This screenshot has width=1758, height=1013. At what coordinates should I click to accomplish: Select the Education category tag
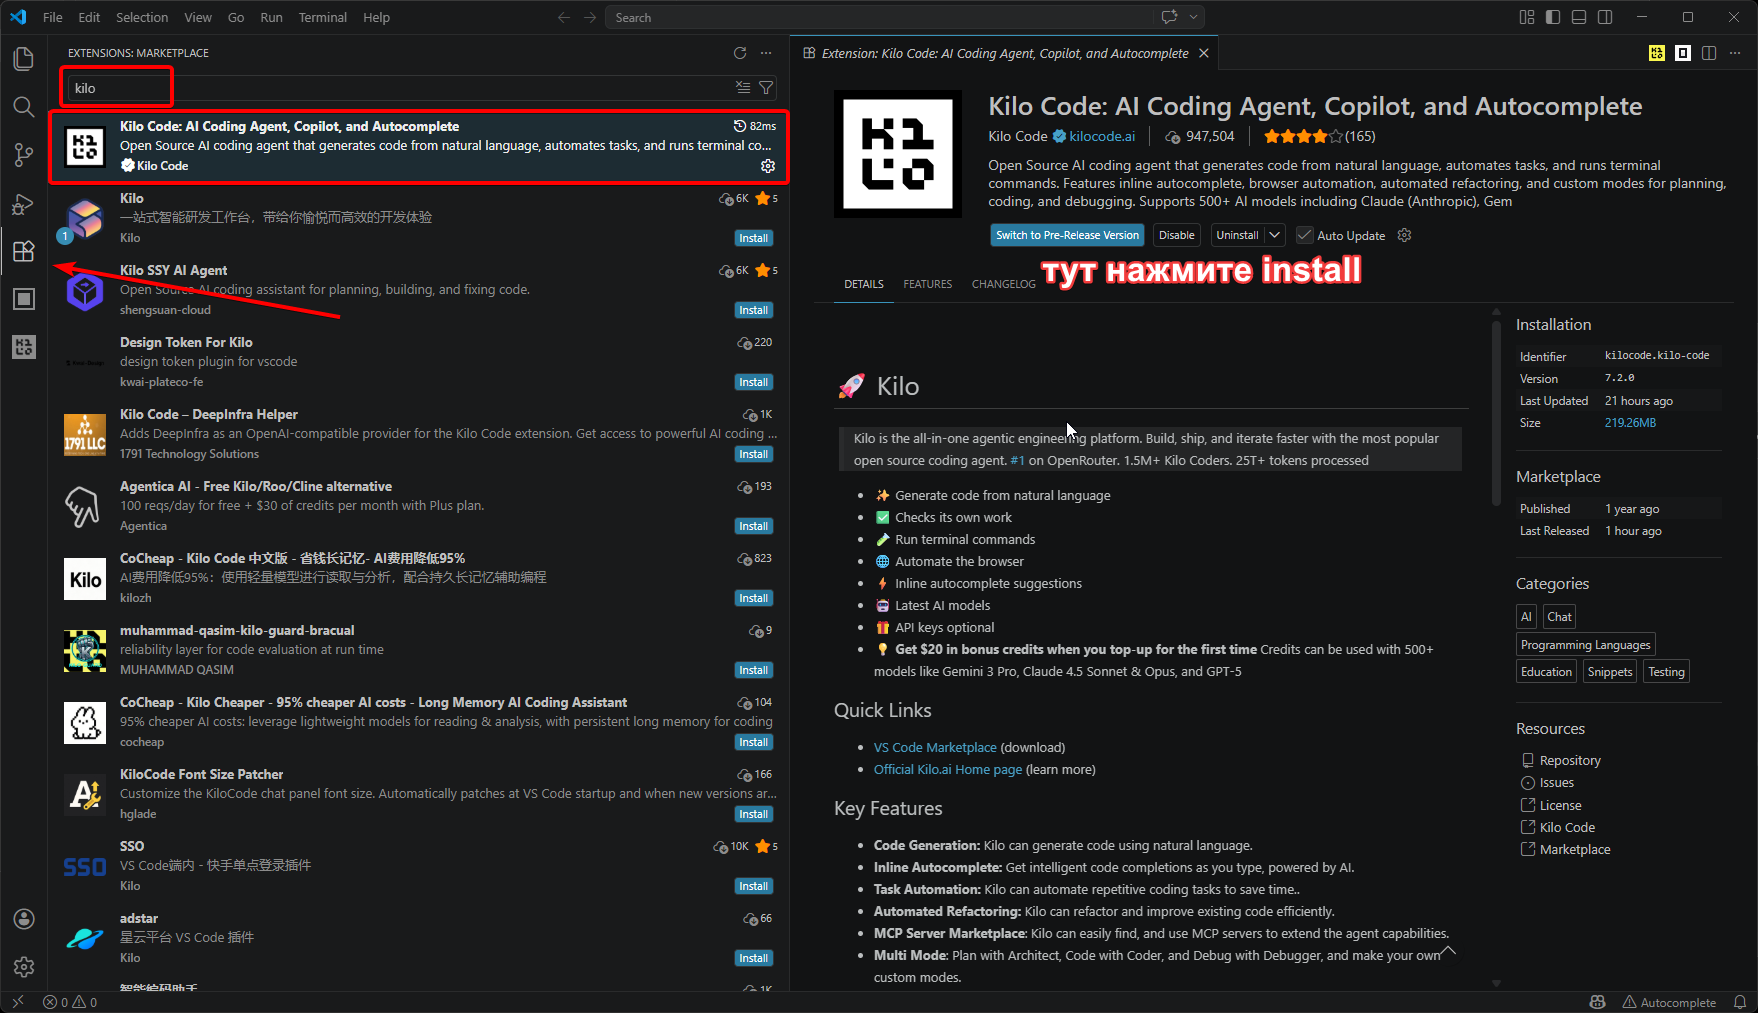point(1546,672)
